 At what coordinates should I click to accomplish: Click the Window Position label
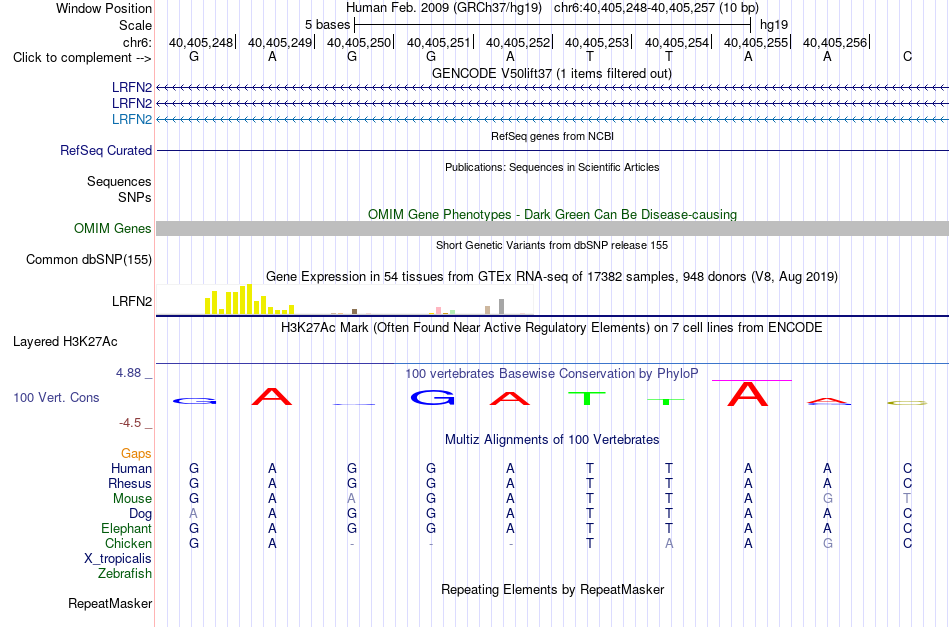(104, 8)
